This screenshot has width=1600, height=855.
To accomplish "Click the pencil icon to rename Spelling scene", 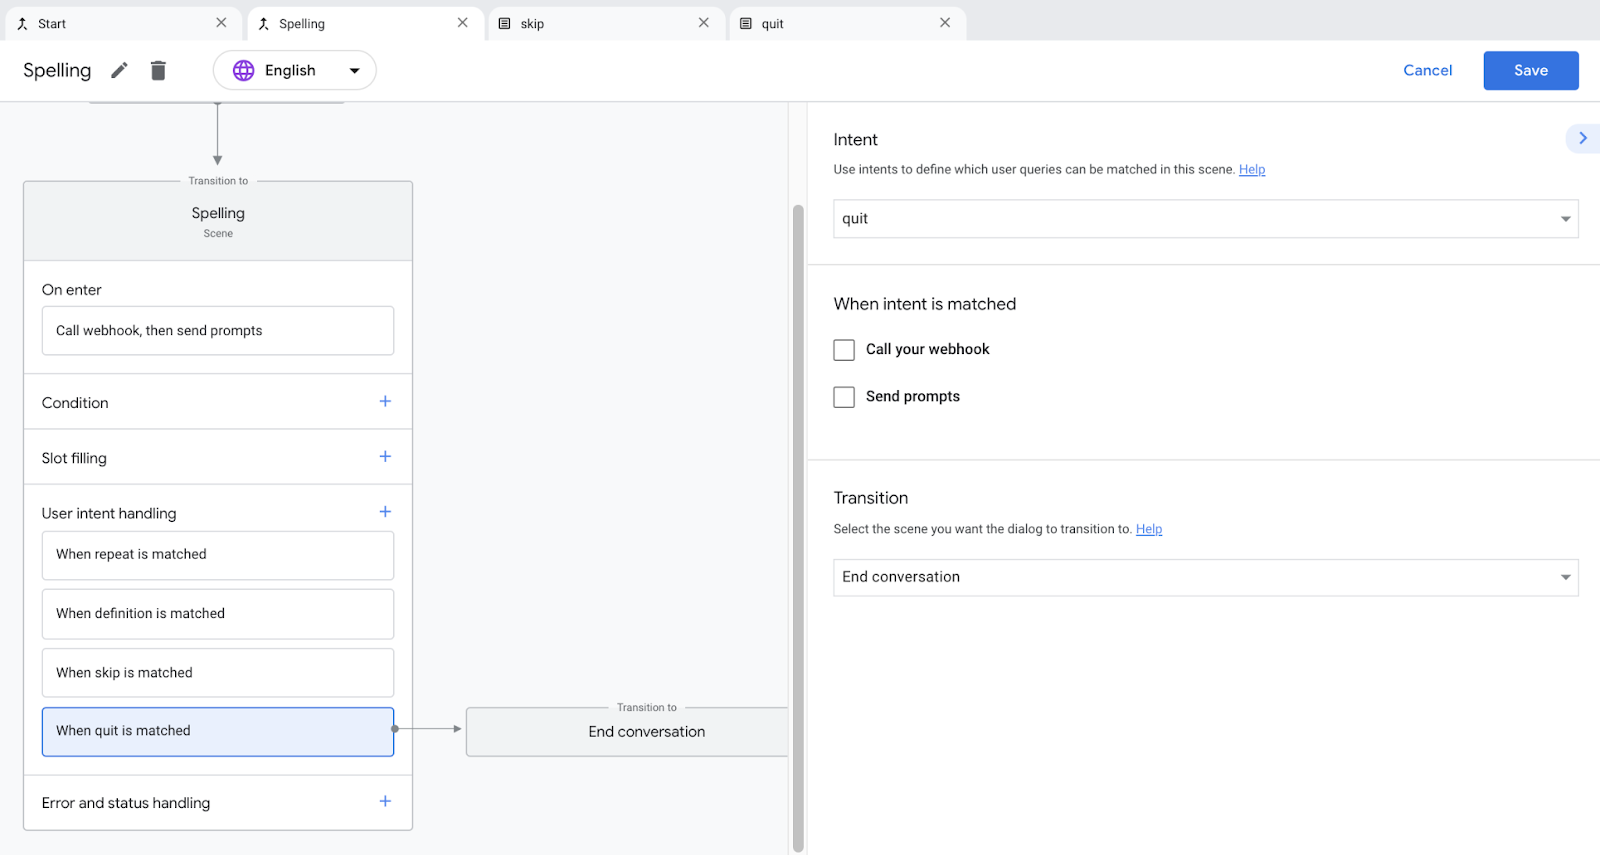I will point(119,70).
